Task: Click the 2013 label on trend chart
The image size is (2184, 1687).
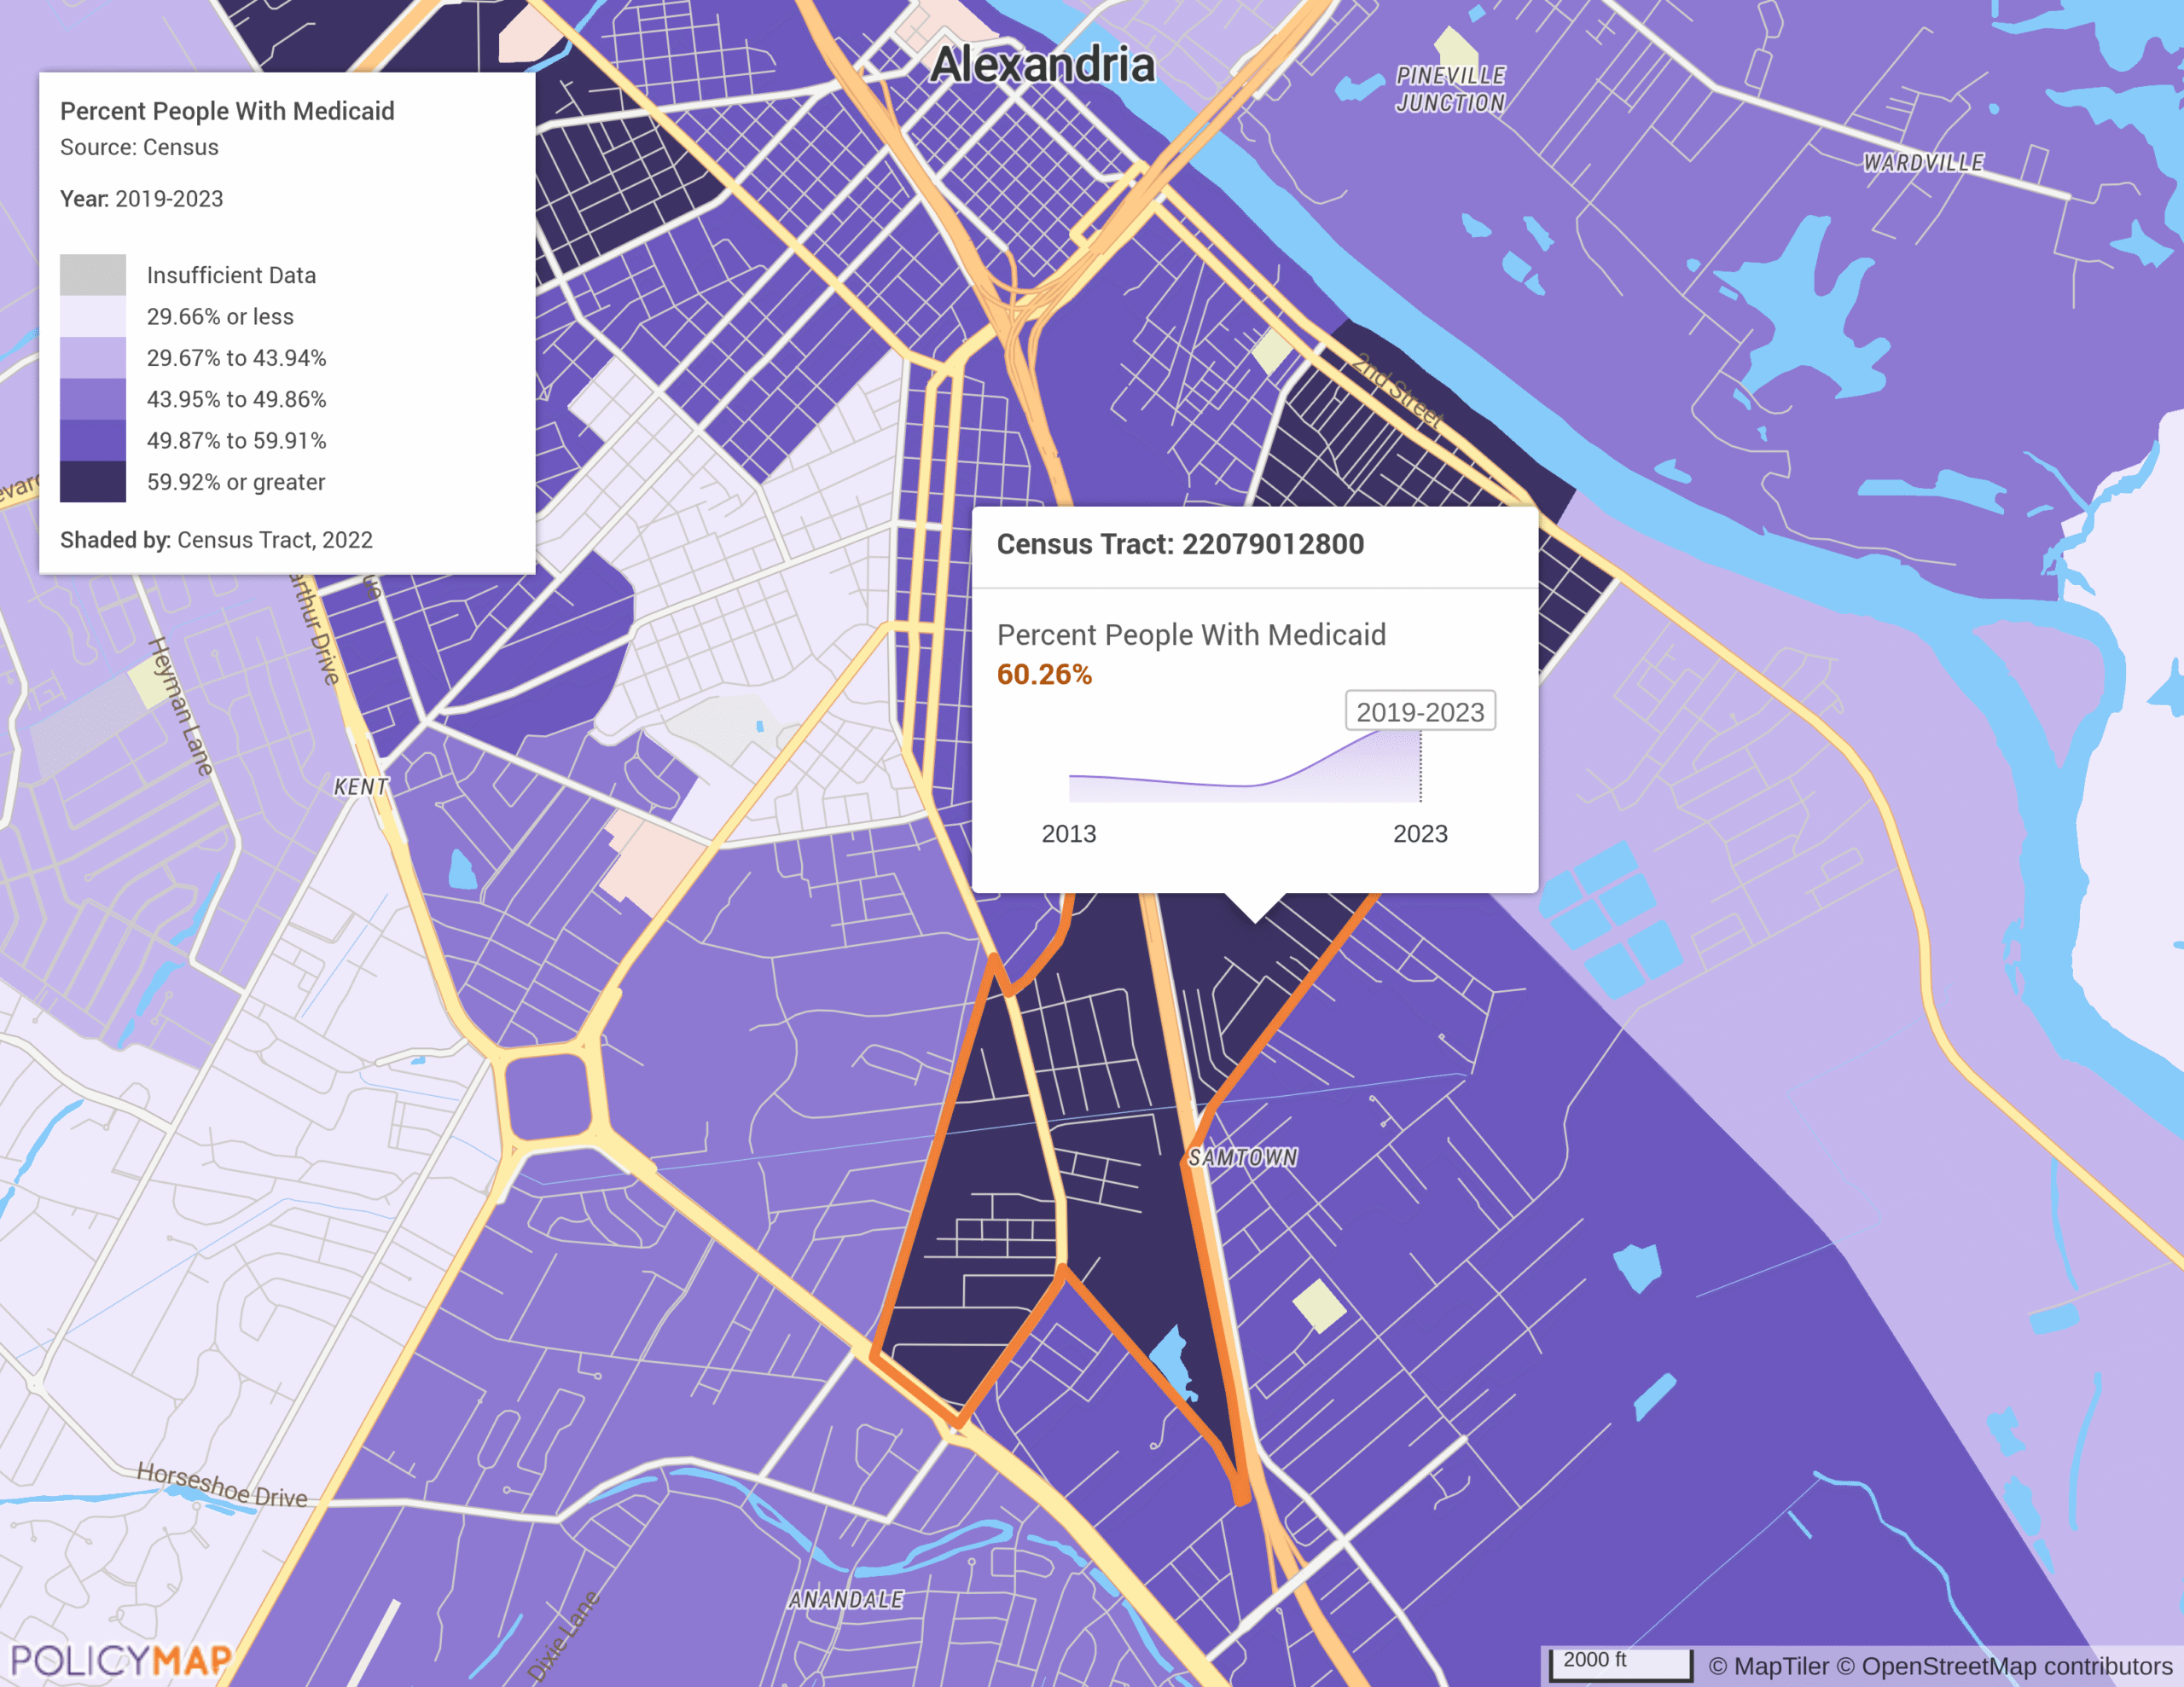Action: pyautogui.click(x=1068, y=834)
